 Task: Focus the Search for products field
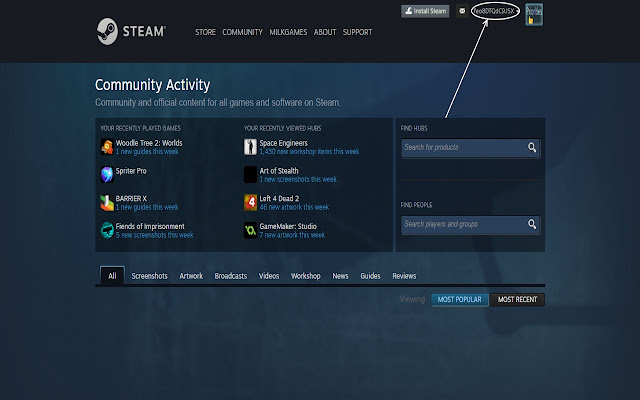click(x=471, y=148)
